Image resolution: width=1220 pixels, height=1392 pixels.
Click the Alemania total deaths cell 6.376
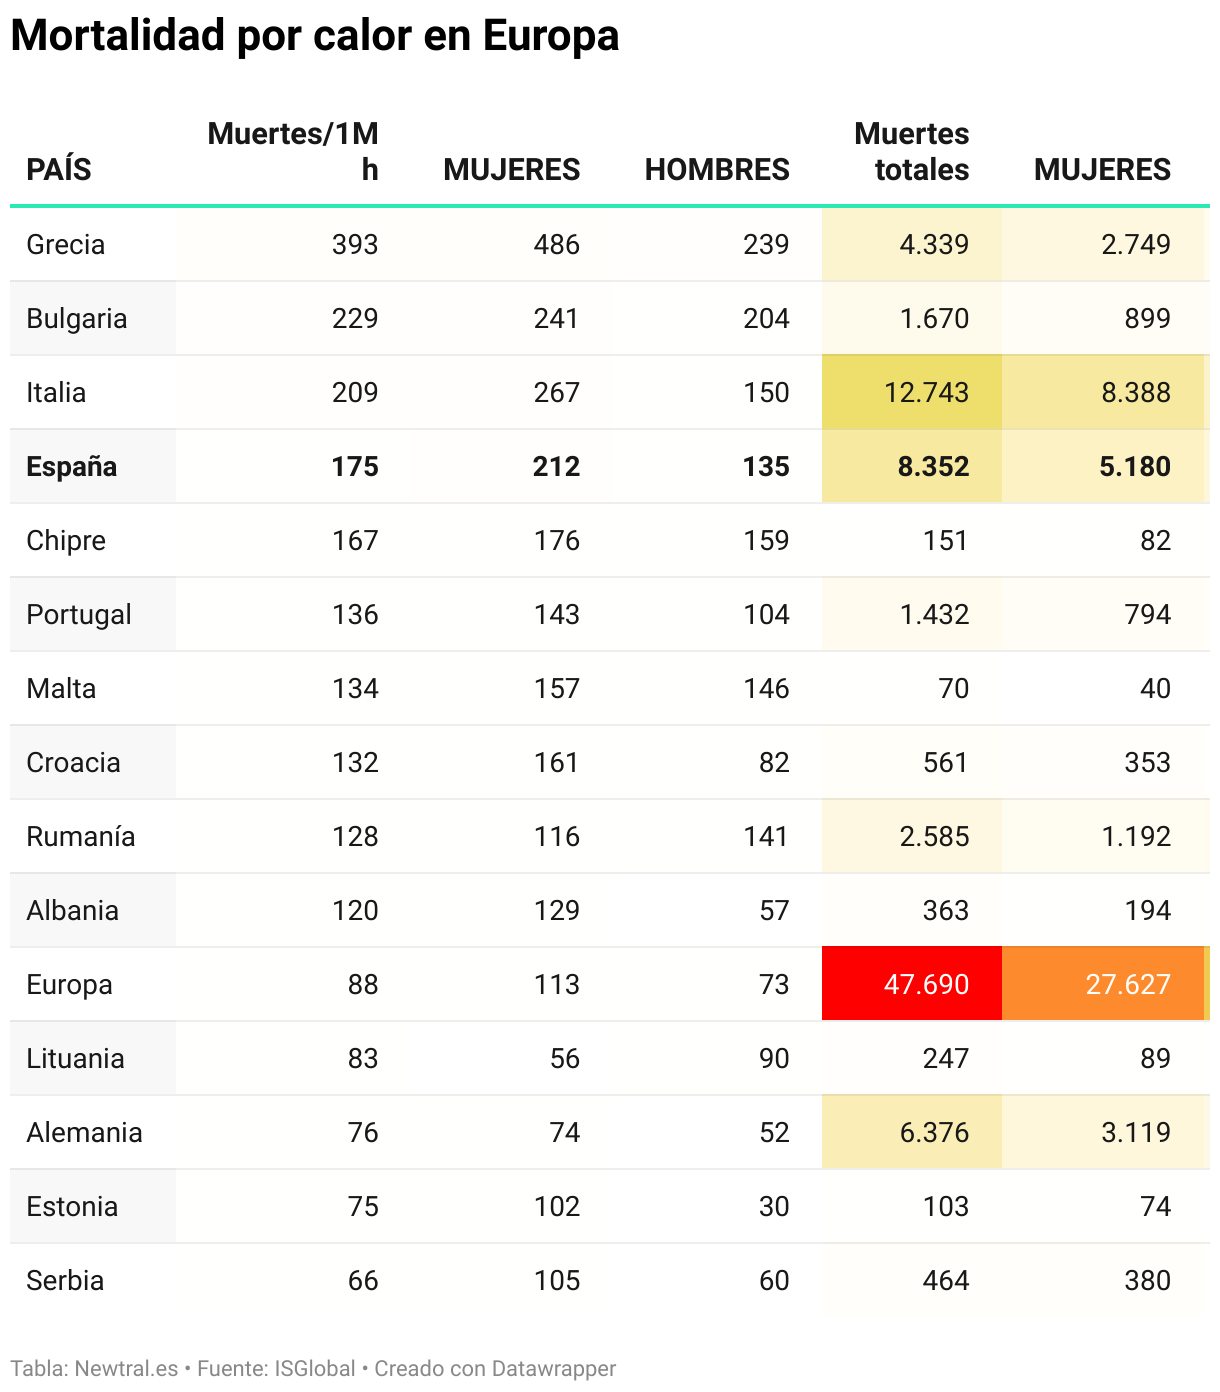tap(912, 1132)
